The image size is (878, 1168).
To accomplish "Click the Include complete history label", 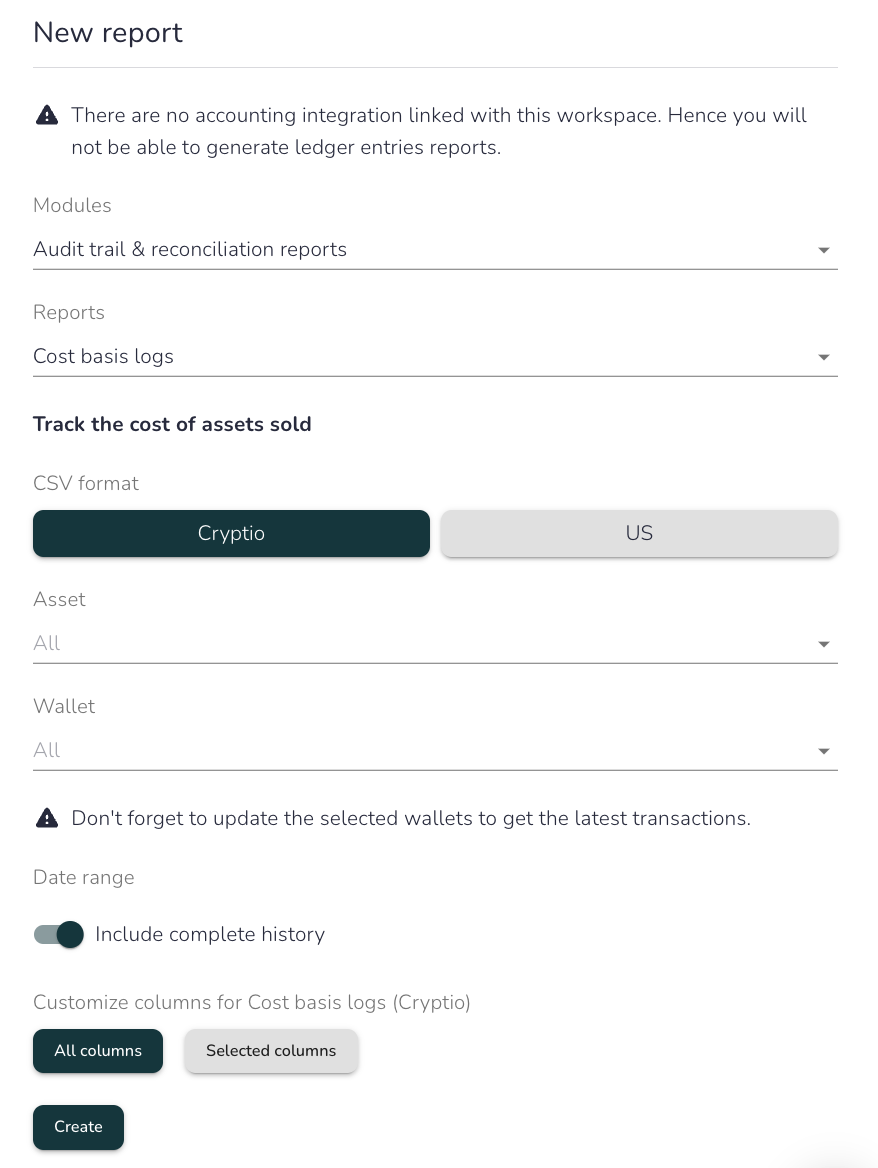I will [210, 934].
